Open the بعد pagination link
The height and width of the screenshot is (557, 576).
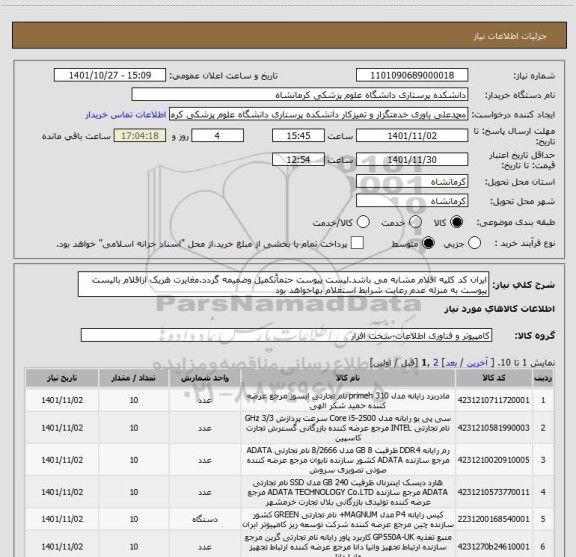point(451,363)
